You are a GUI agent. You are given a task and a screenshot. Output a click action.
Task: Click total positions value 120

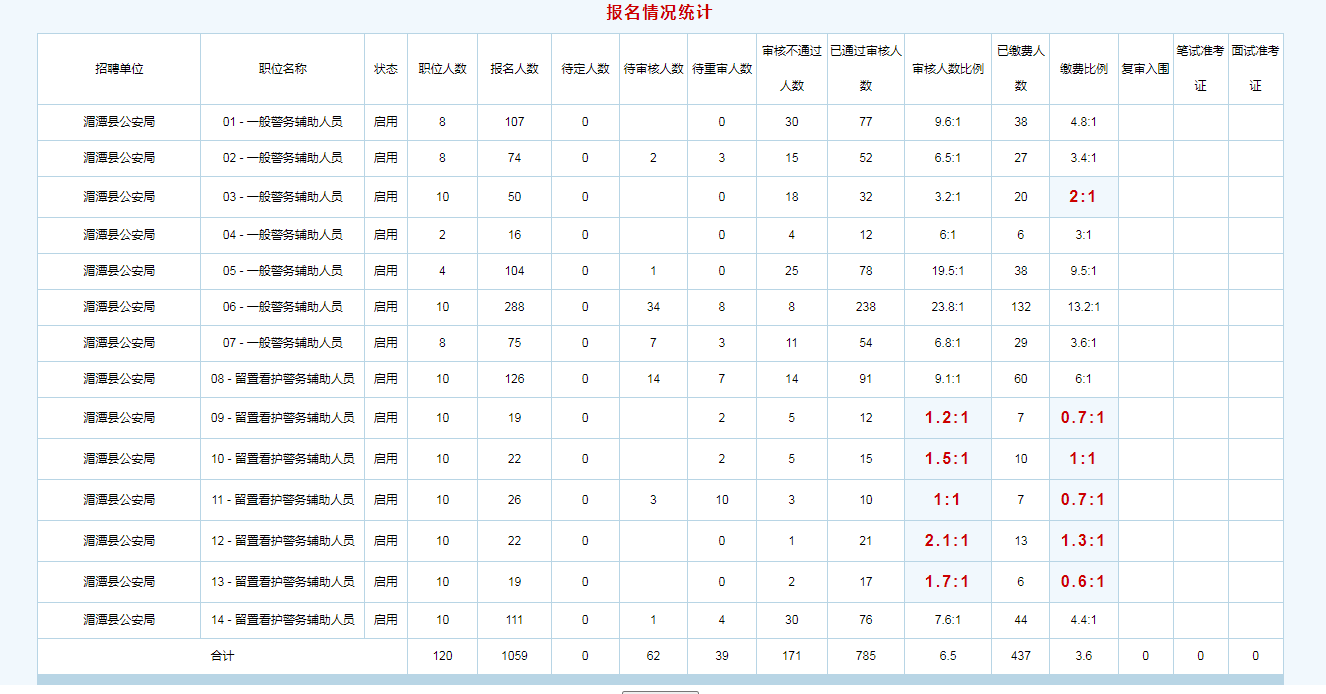(x=442, y=656)
